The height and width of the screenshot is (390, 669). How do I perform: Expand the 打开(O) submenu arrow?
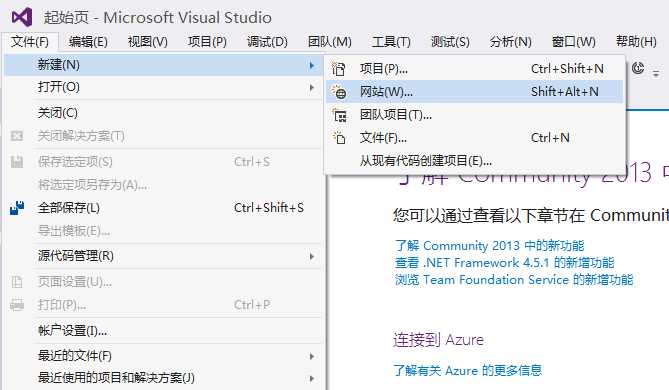[x=312, y=87]
